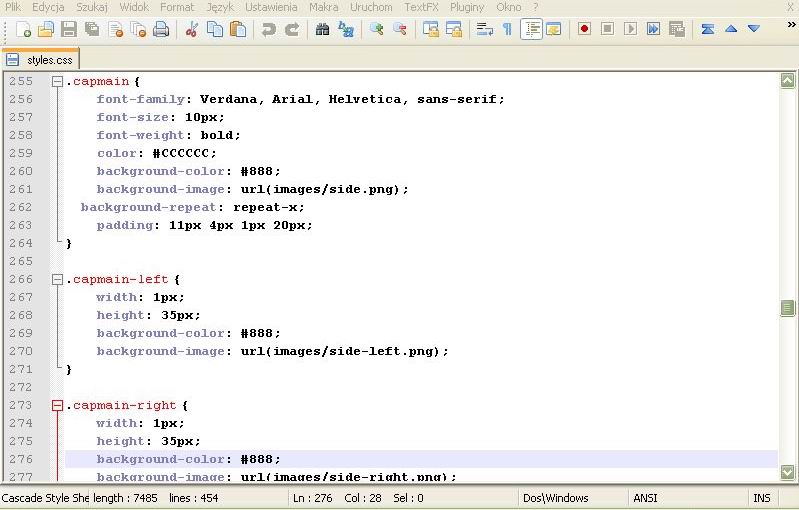Click the 'Ln : 276' status text
The height and width of the screenshot is (510, 799).
[x=312, y=498]
